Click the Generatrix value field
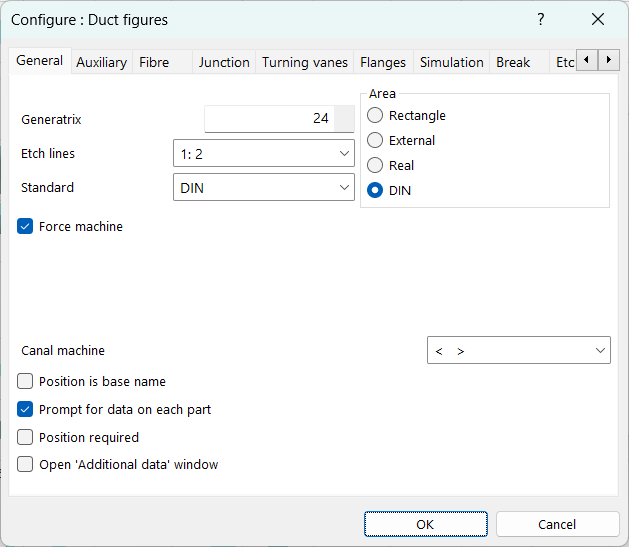Screen dimensions: 629x547 270,119
